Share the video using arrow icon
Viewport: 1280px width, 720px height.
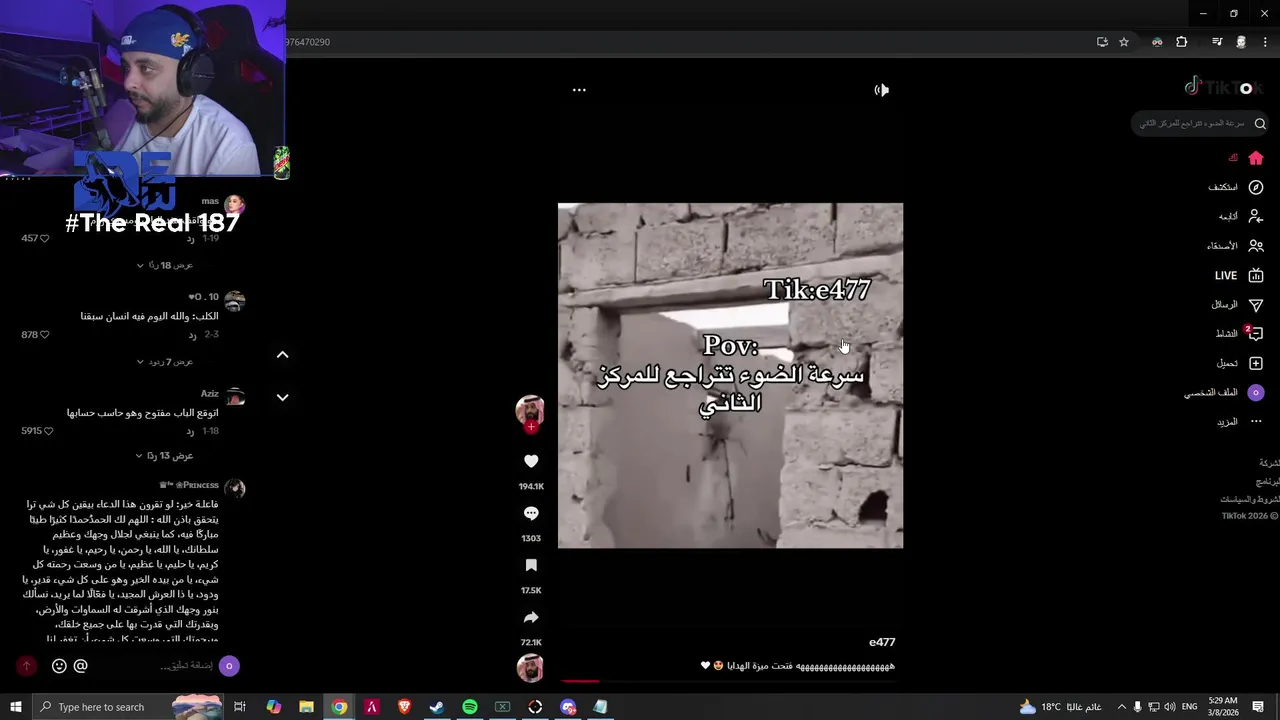pyautogui.click(x=531, y=617)
